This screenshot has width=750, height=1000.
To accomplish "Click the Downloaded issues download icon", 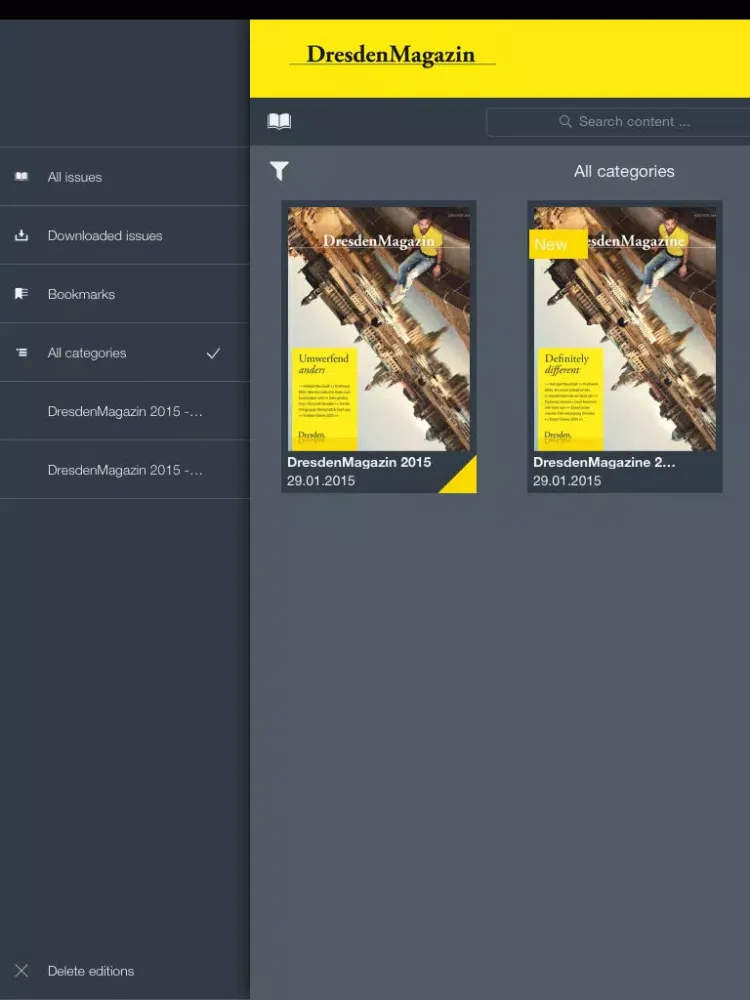I will 22,235.
